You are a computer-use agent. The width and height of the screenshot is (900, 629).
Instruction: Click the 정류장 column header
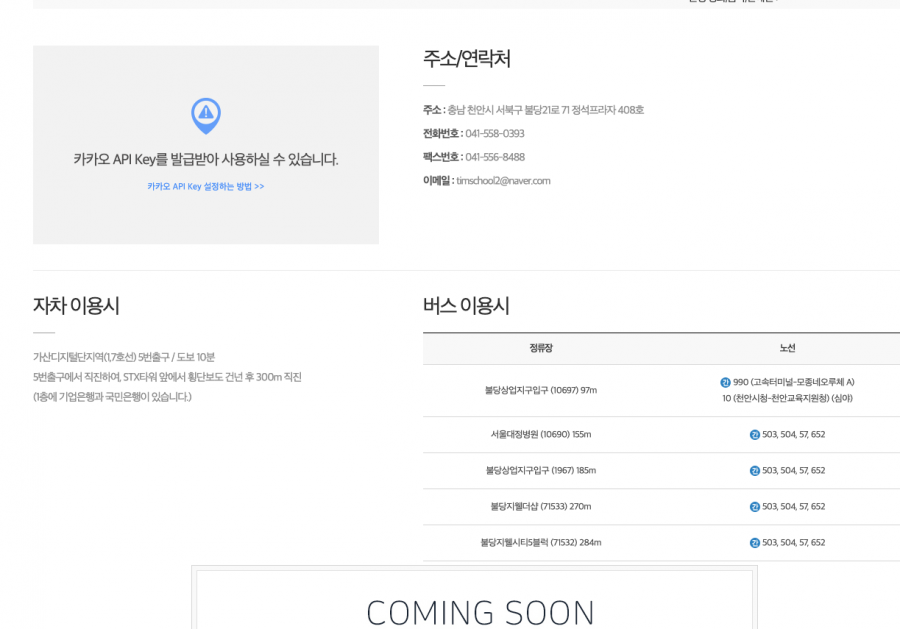[x=541, y=348]
